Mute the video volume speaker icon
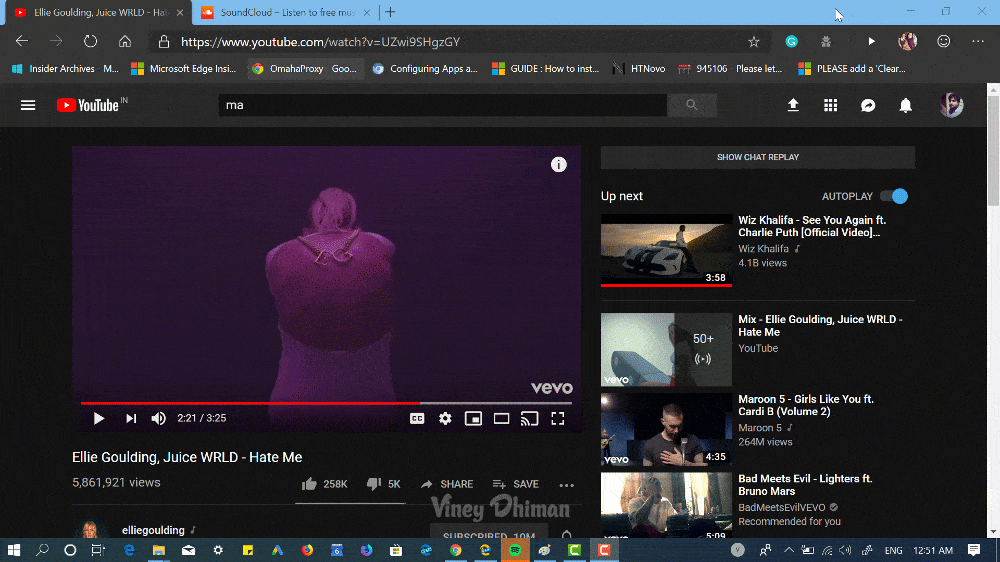Screen dimensions: 1000x562 click(x=158, y=418)
